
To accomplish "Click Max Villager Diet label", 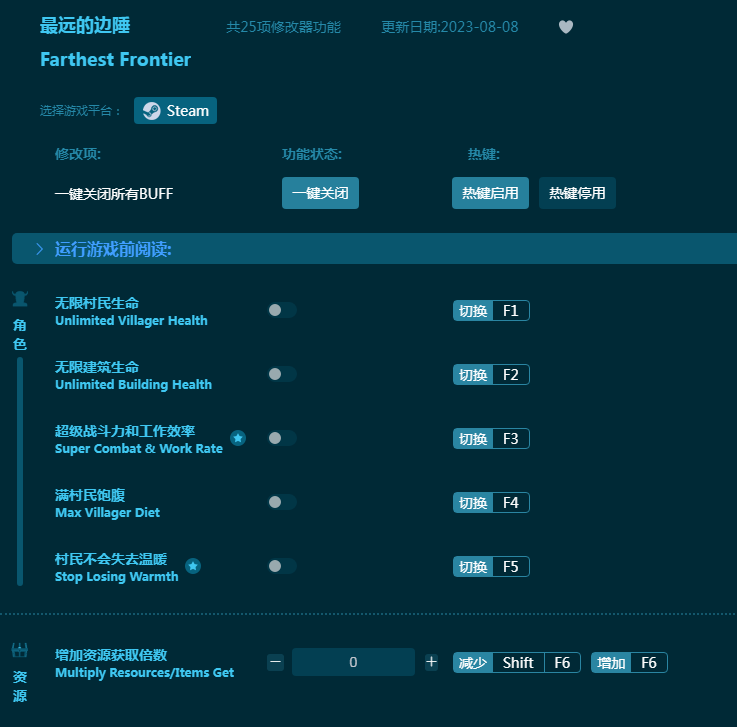I will pos(108,512).
